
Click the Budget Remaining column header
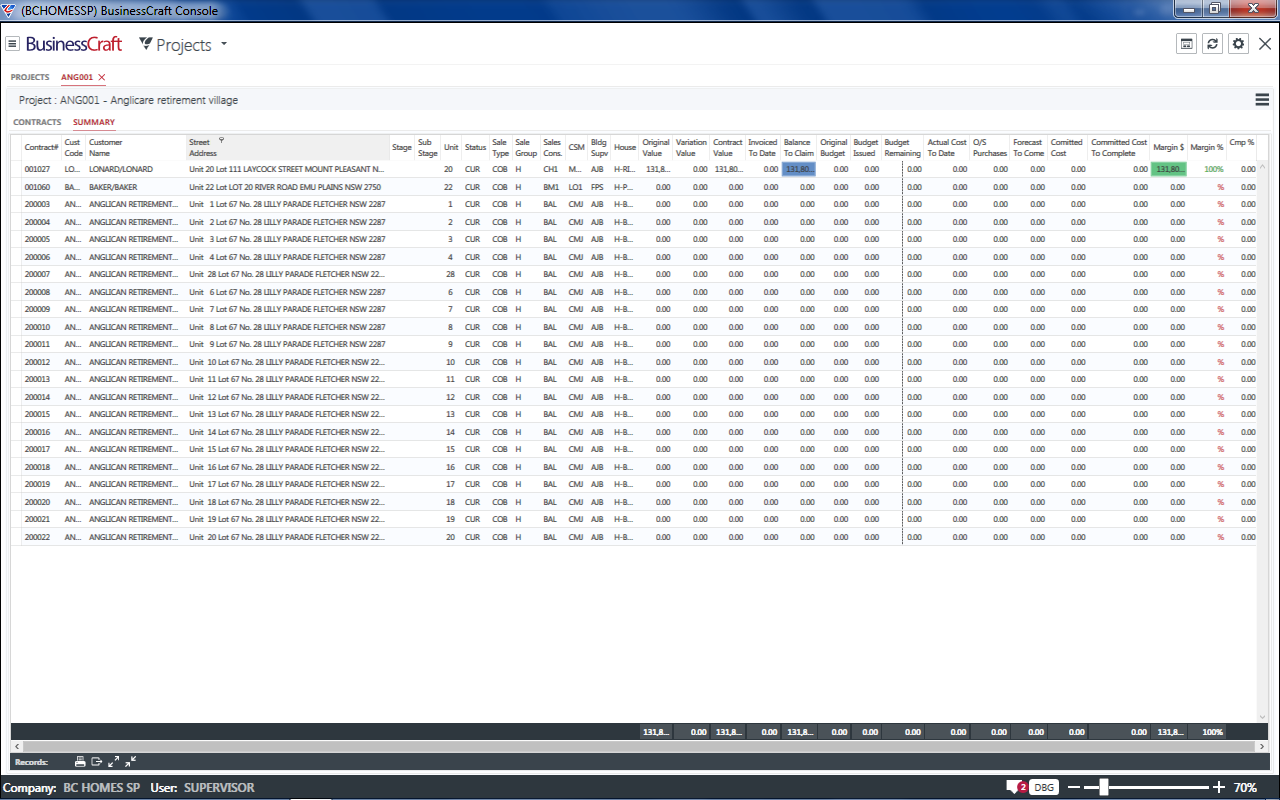[902, 147]
